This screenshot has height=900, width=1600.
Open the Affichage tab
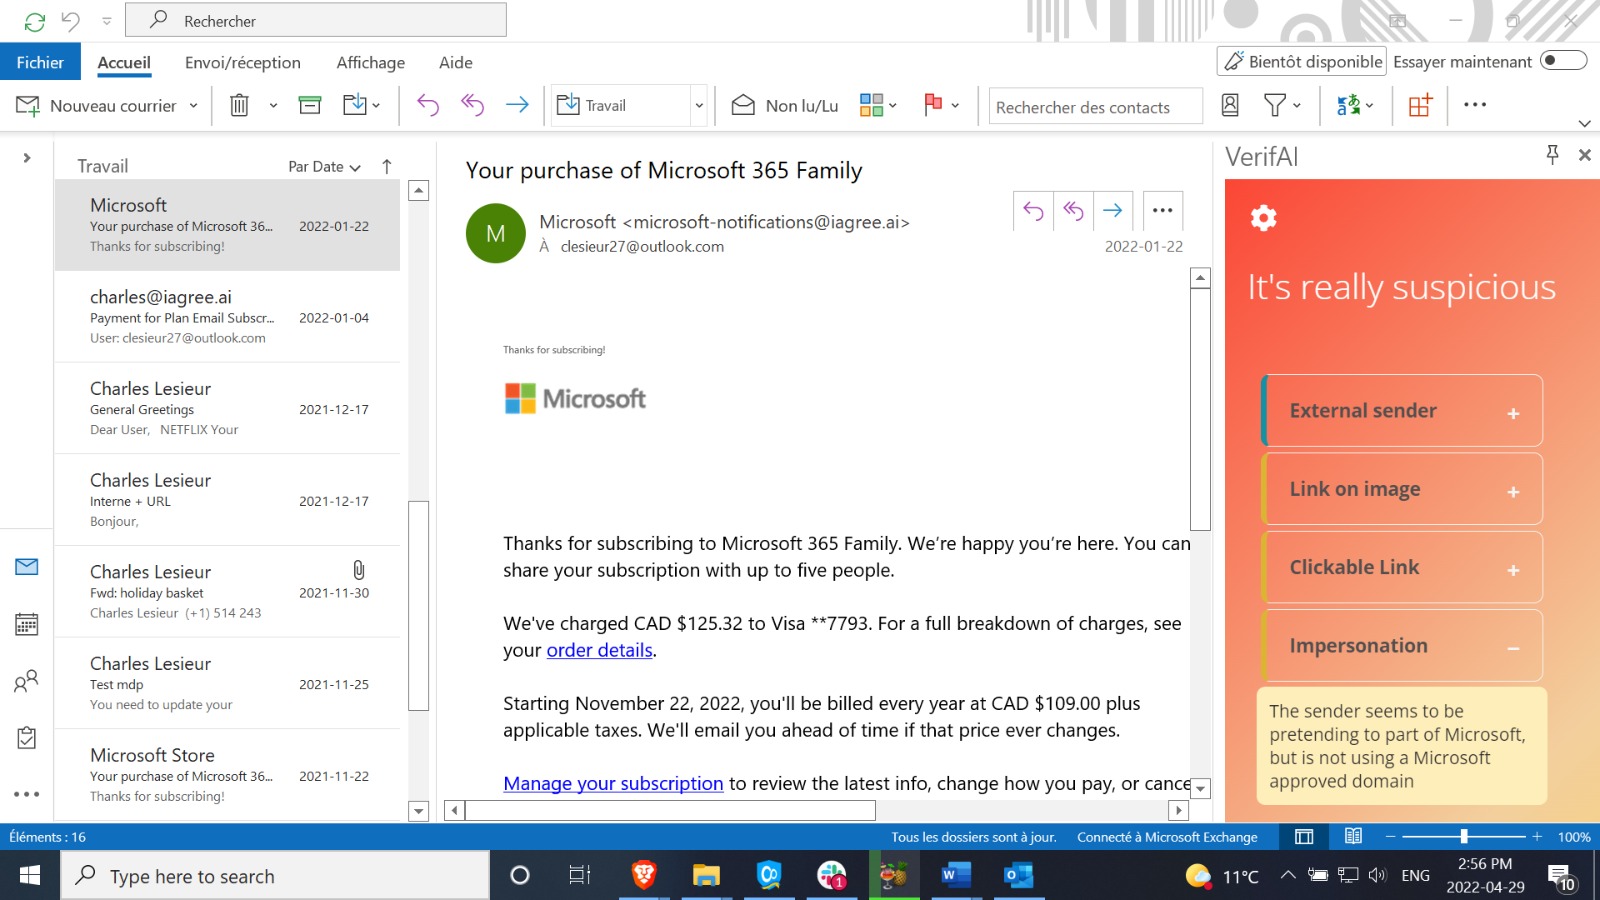tap(371, 62)
